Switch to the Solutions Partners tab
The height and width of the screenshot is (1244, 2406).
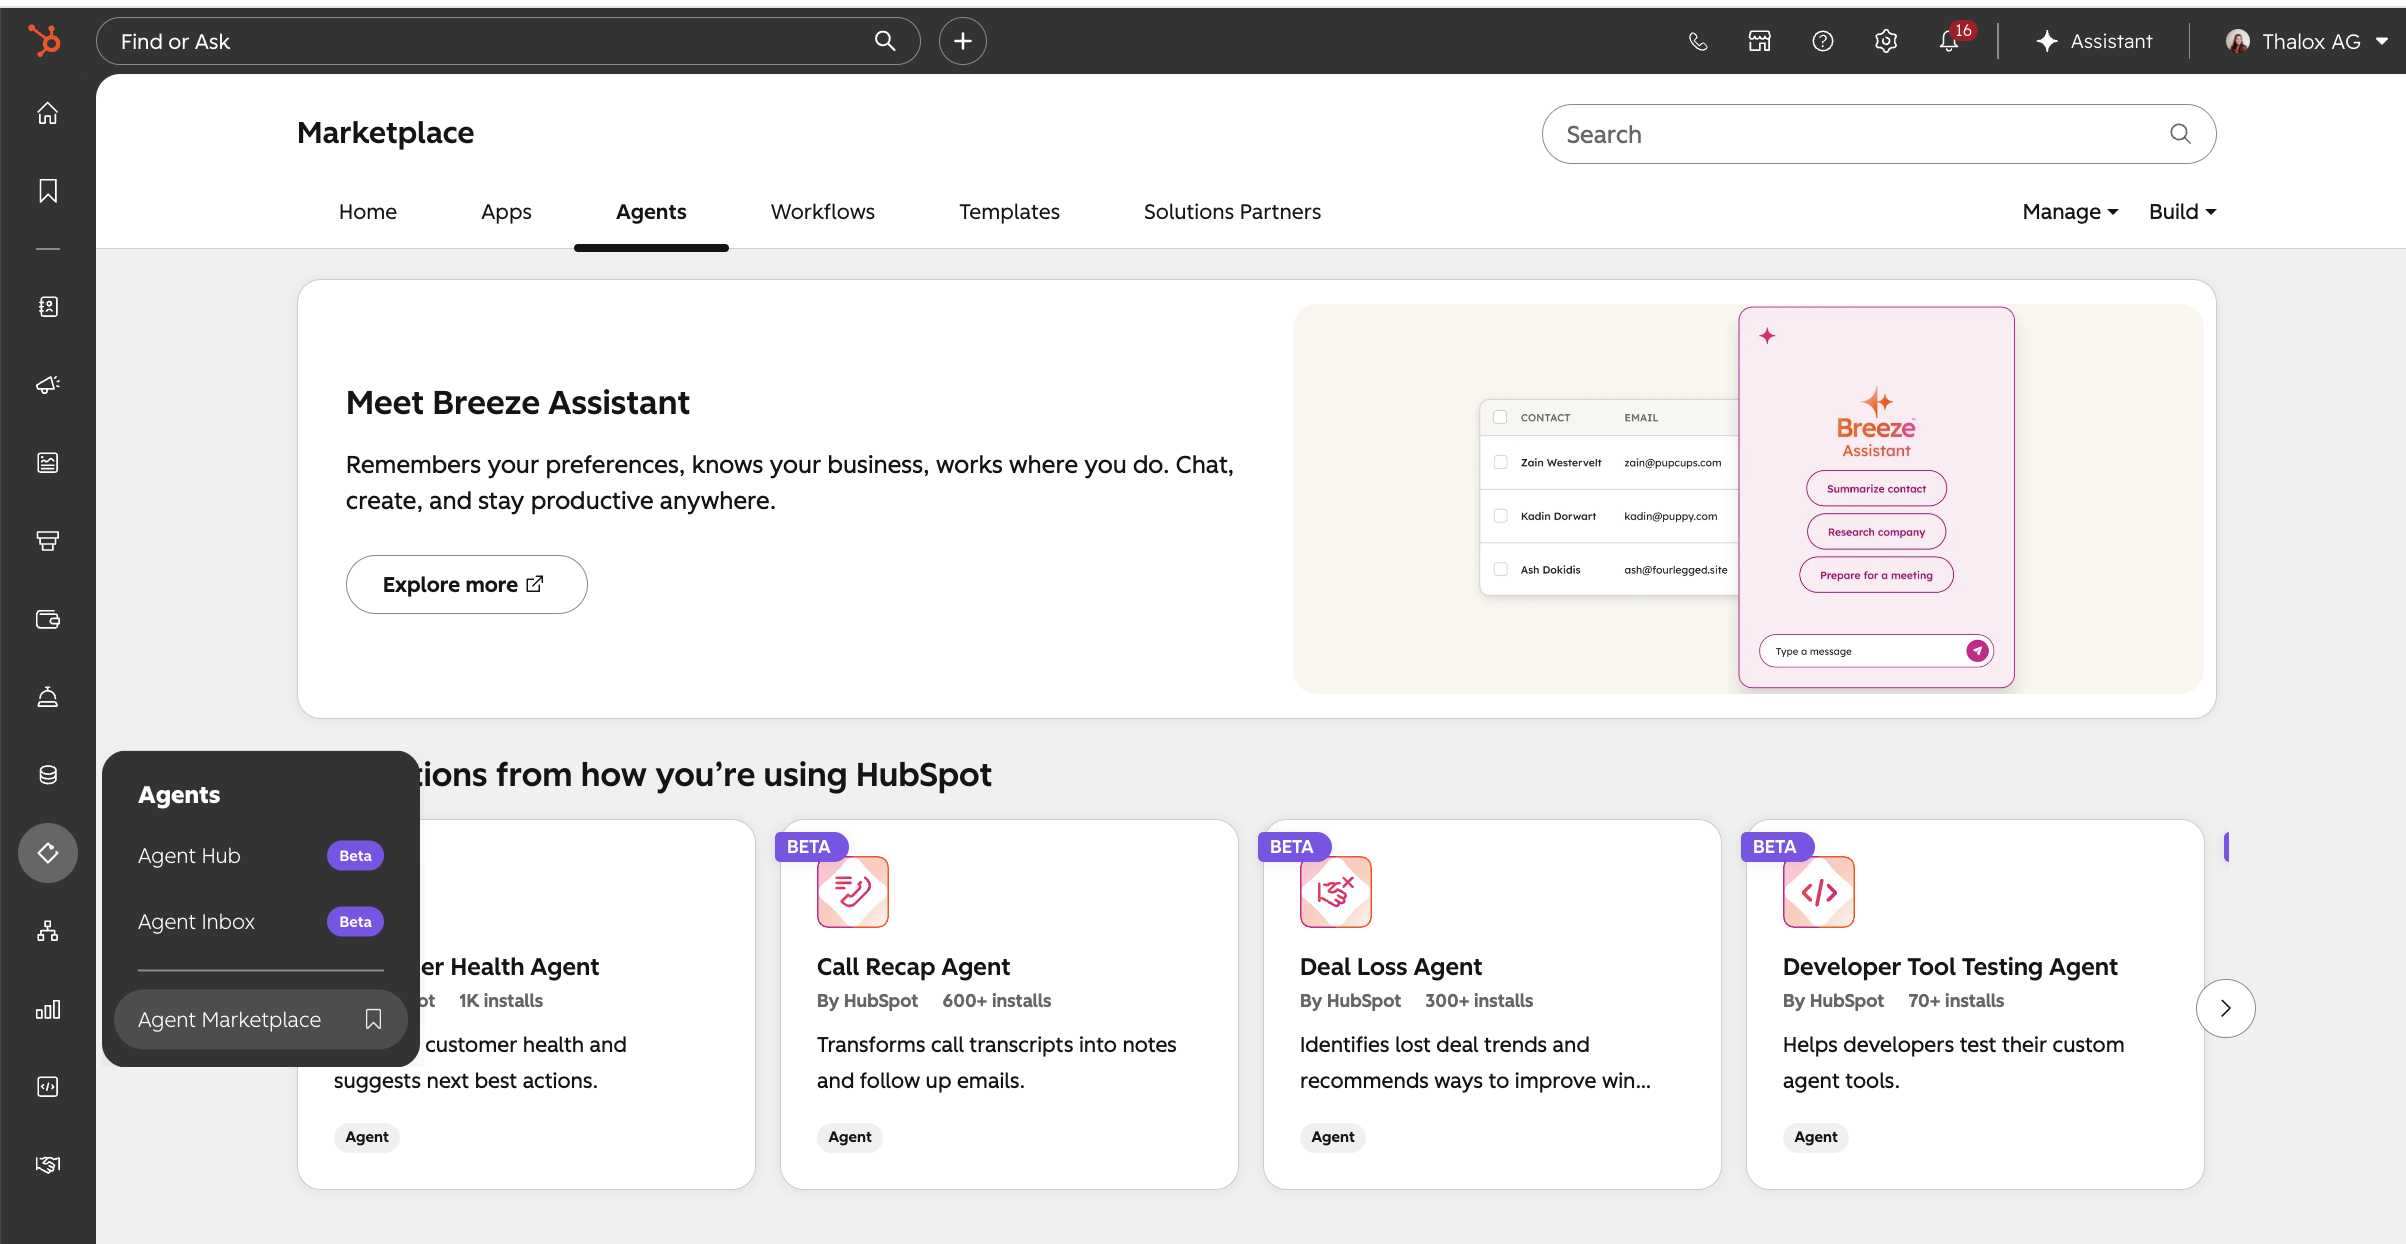pyautogui.click(x=1232, y=212)
